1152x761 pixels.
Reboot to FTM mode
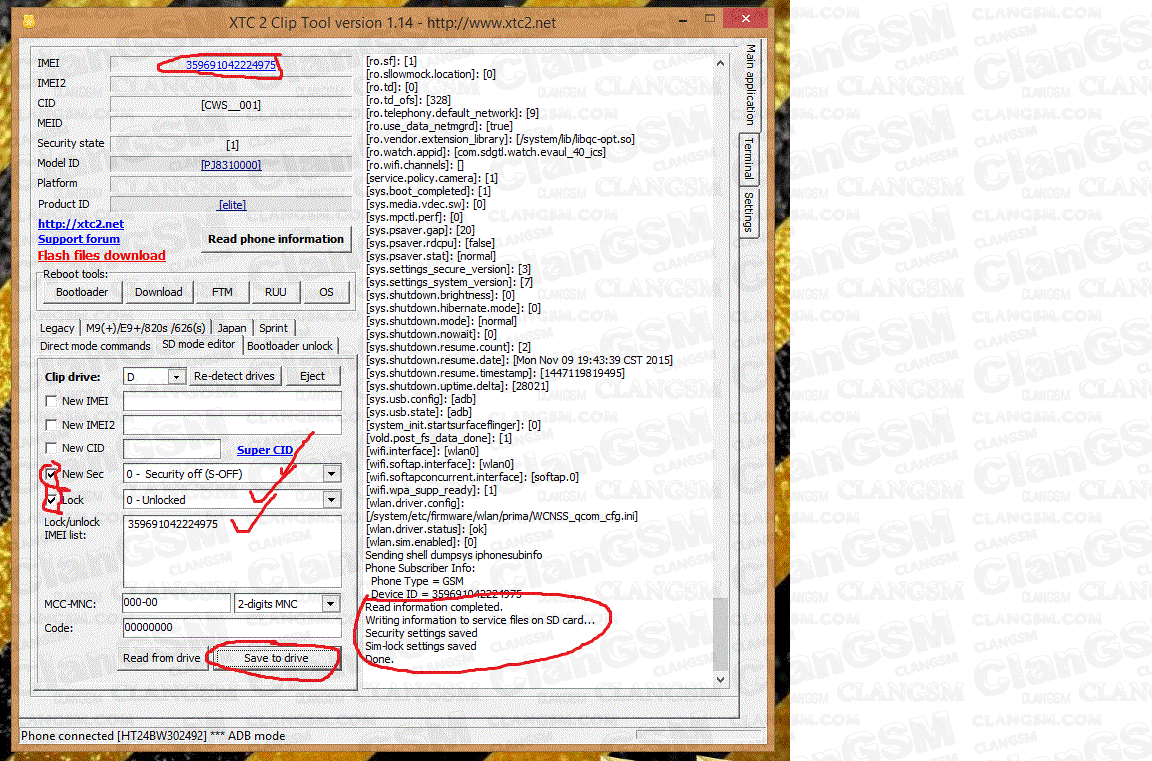[x=222, y=292]
